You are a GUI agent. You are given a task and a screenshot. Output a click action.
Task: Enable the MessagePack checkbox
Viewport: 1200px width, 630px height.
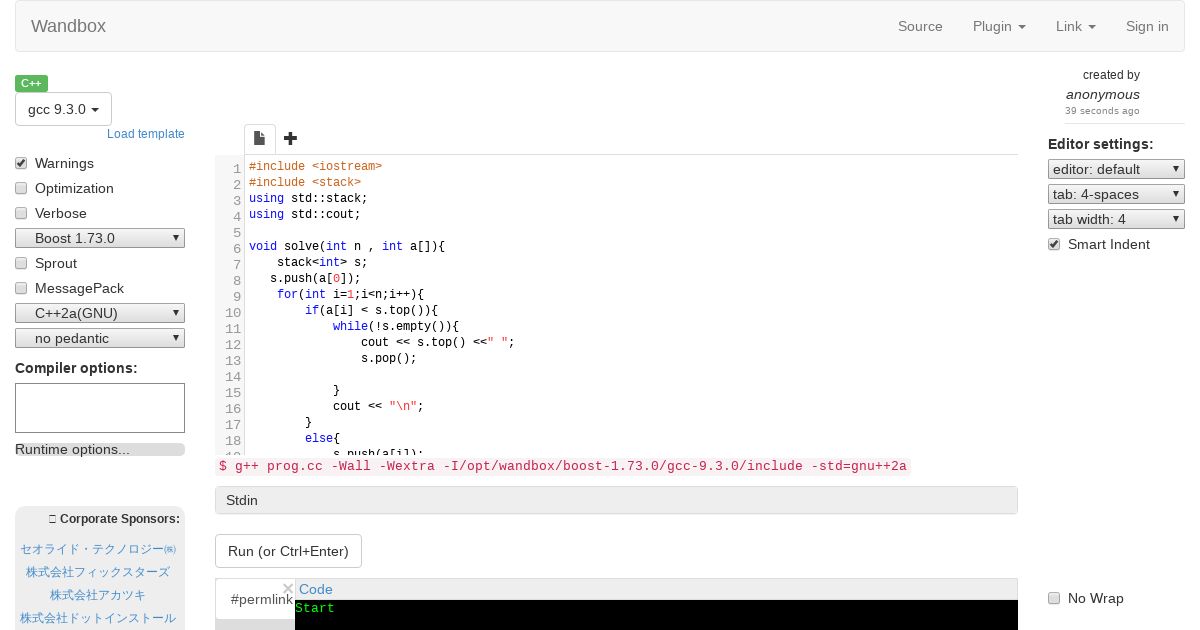[x=21, y=288]
